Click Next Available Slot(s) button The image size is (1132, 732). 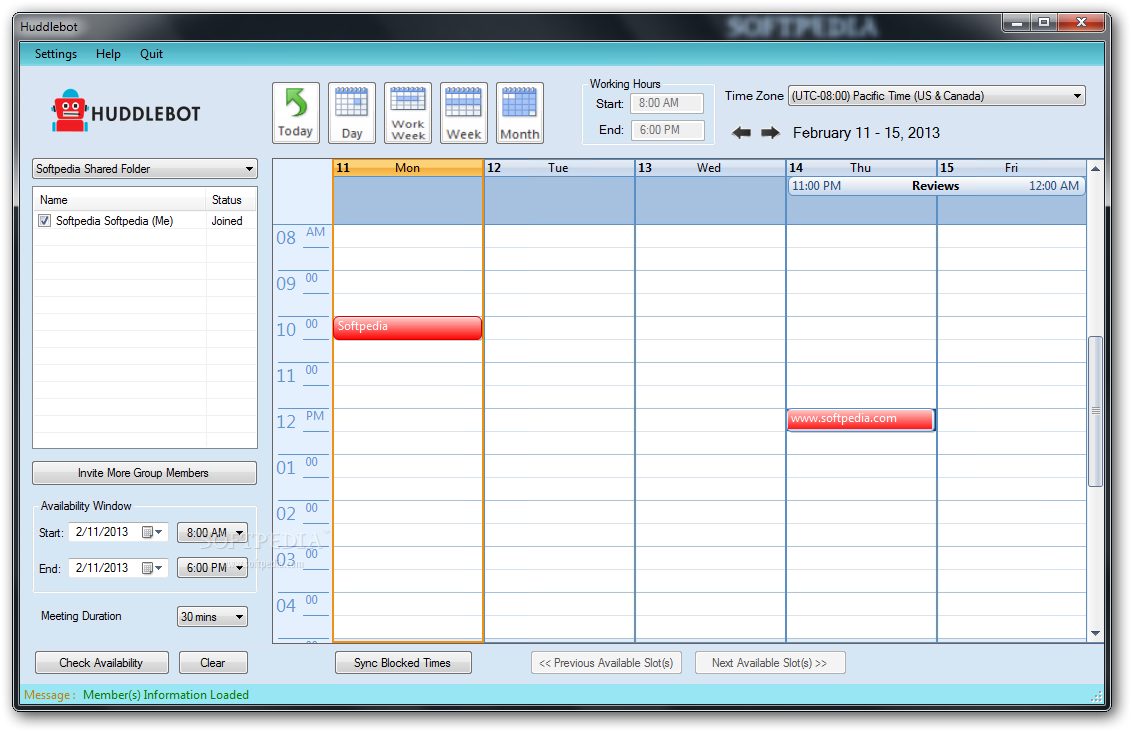click(770, 663)
